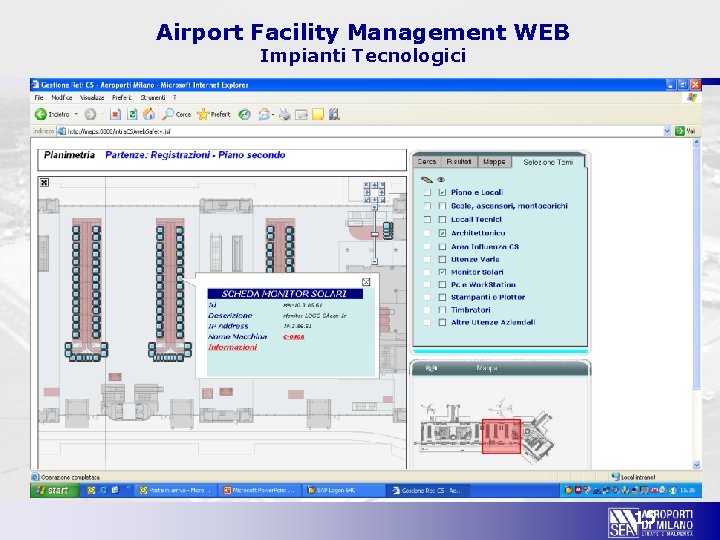This screenshot has width=720, height=540.
Task: Open the address bar dropdown arrow
Action: [667, 131]
